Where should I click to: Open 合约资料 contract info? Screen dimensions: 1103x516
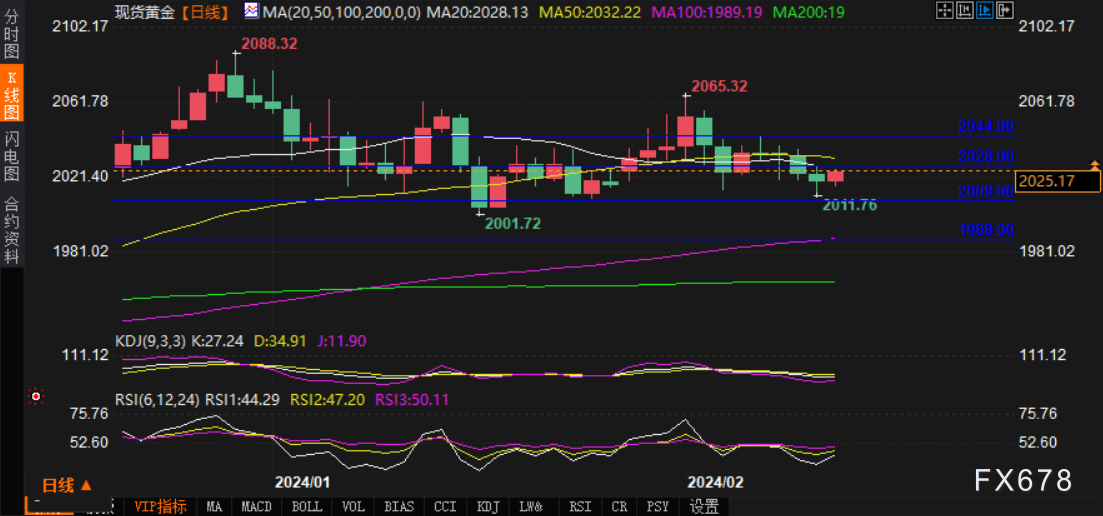coord(12,230)
